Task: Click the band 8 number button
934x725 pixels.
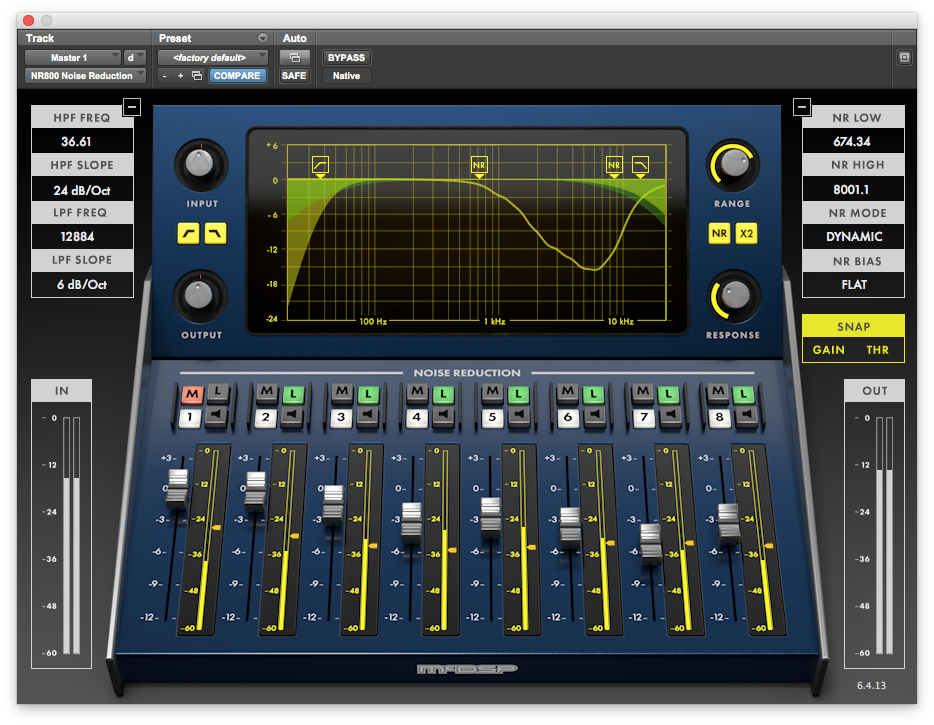Action: (x=719, y=417)
